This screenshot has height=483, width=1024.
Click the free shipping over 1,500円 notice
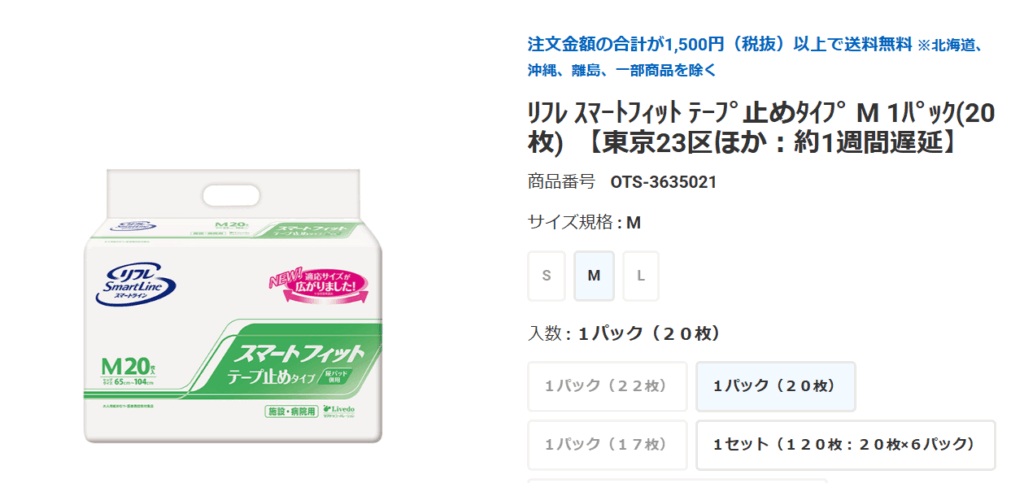click(x=719, y=44)
